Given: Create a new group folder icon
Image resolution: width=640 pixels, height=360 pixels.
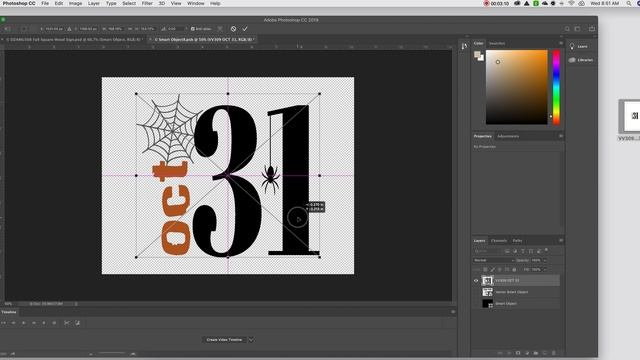Looking at the screenshot, I should click(536, 353).
